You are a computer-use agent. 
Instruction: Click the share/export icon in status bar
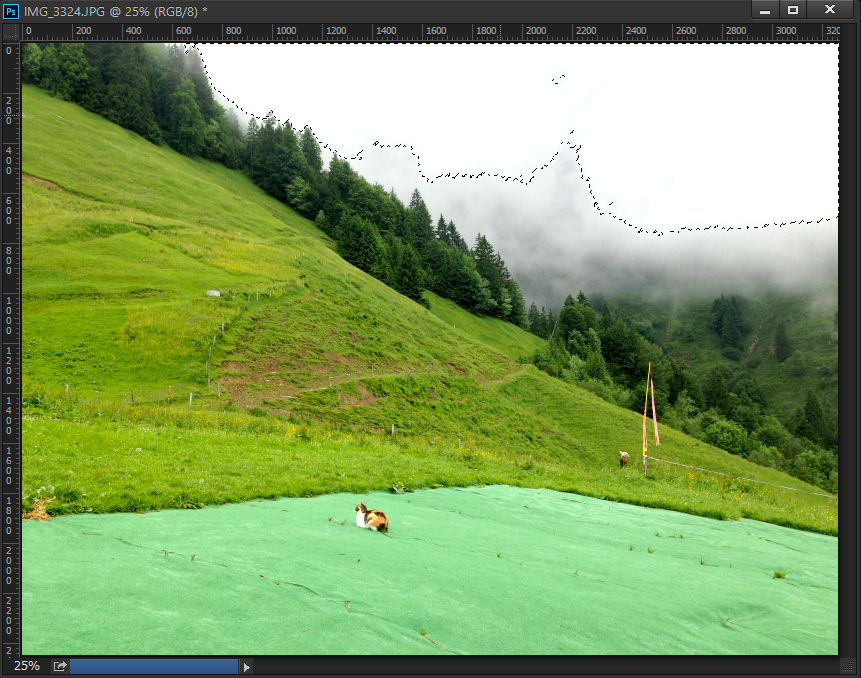[x=59, y=666]
